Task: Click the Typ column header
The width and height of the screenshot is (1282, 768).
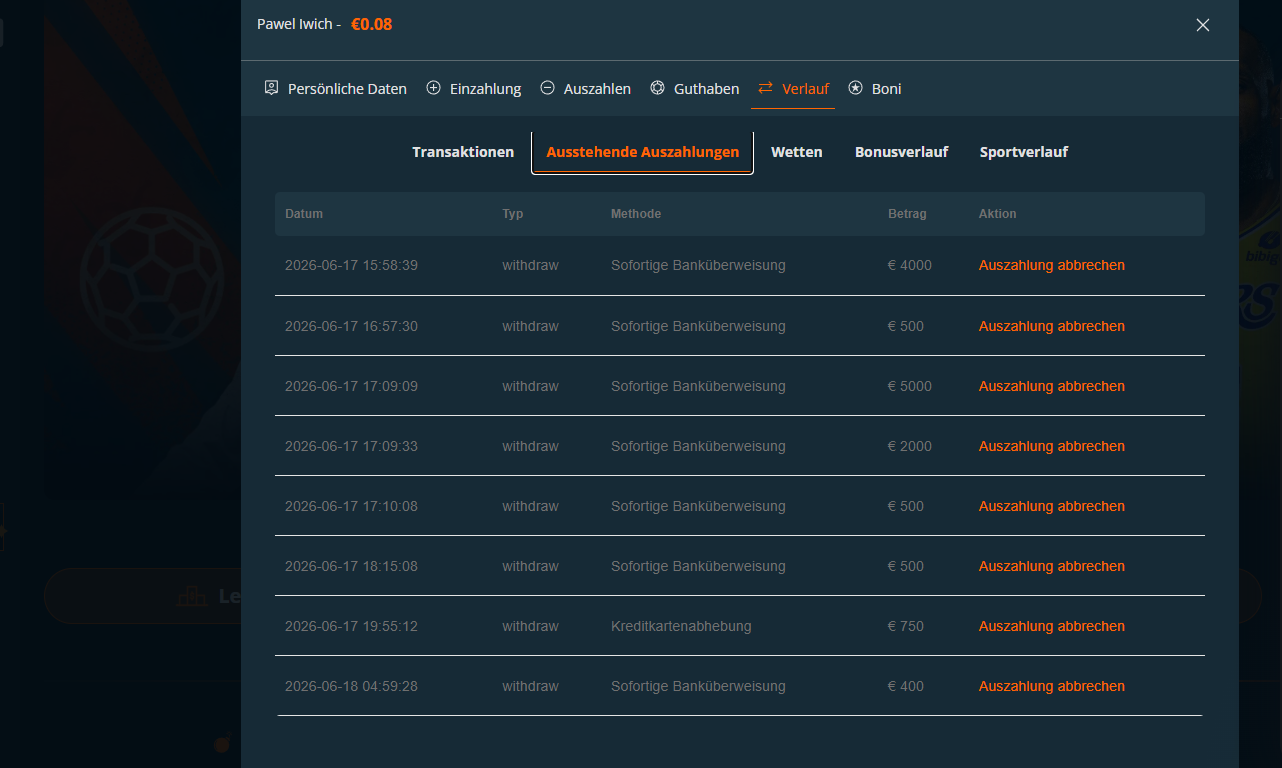Action: coord(513,214)
